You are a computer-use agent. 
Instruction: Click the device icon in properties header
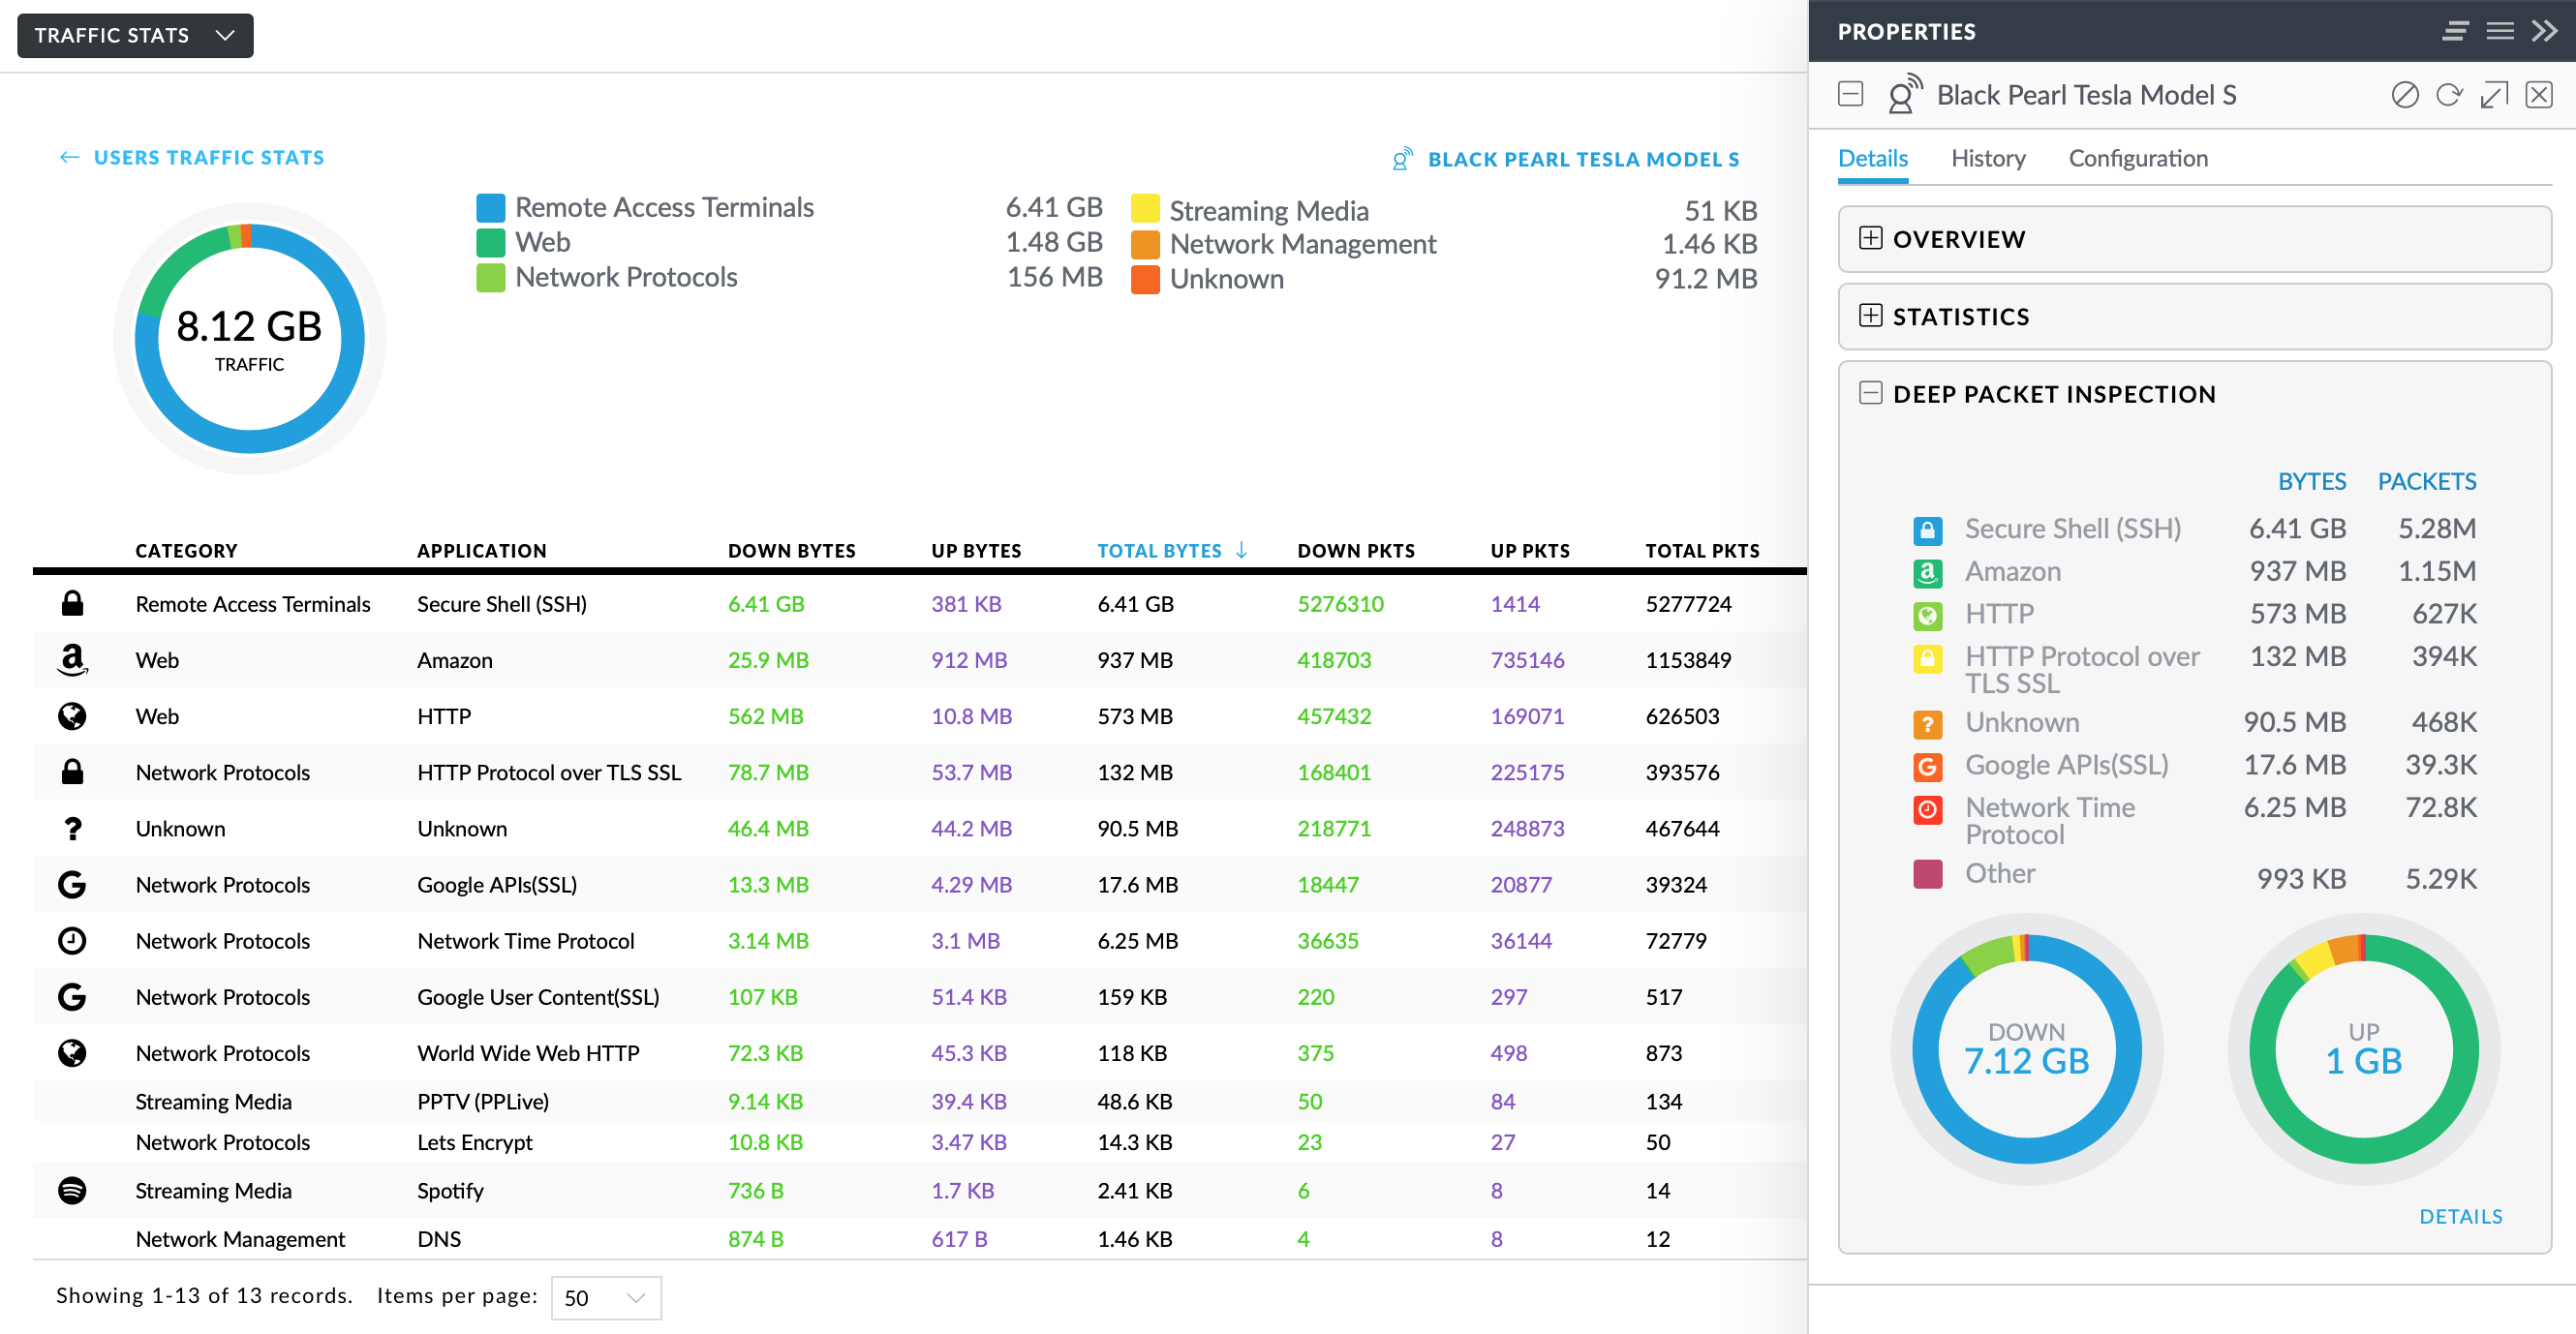pyautogui.click(x=1905, y=94)
